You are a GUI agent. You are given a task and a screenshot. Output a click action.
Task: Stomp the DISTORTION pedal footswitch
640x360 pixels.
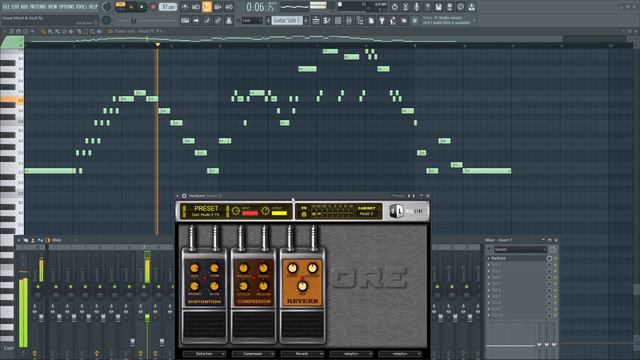tap(204, 326)
